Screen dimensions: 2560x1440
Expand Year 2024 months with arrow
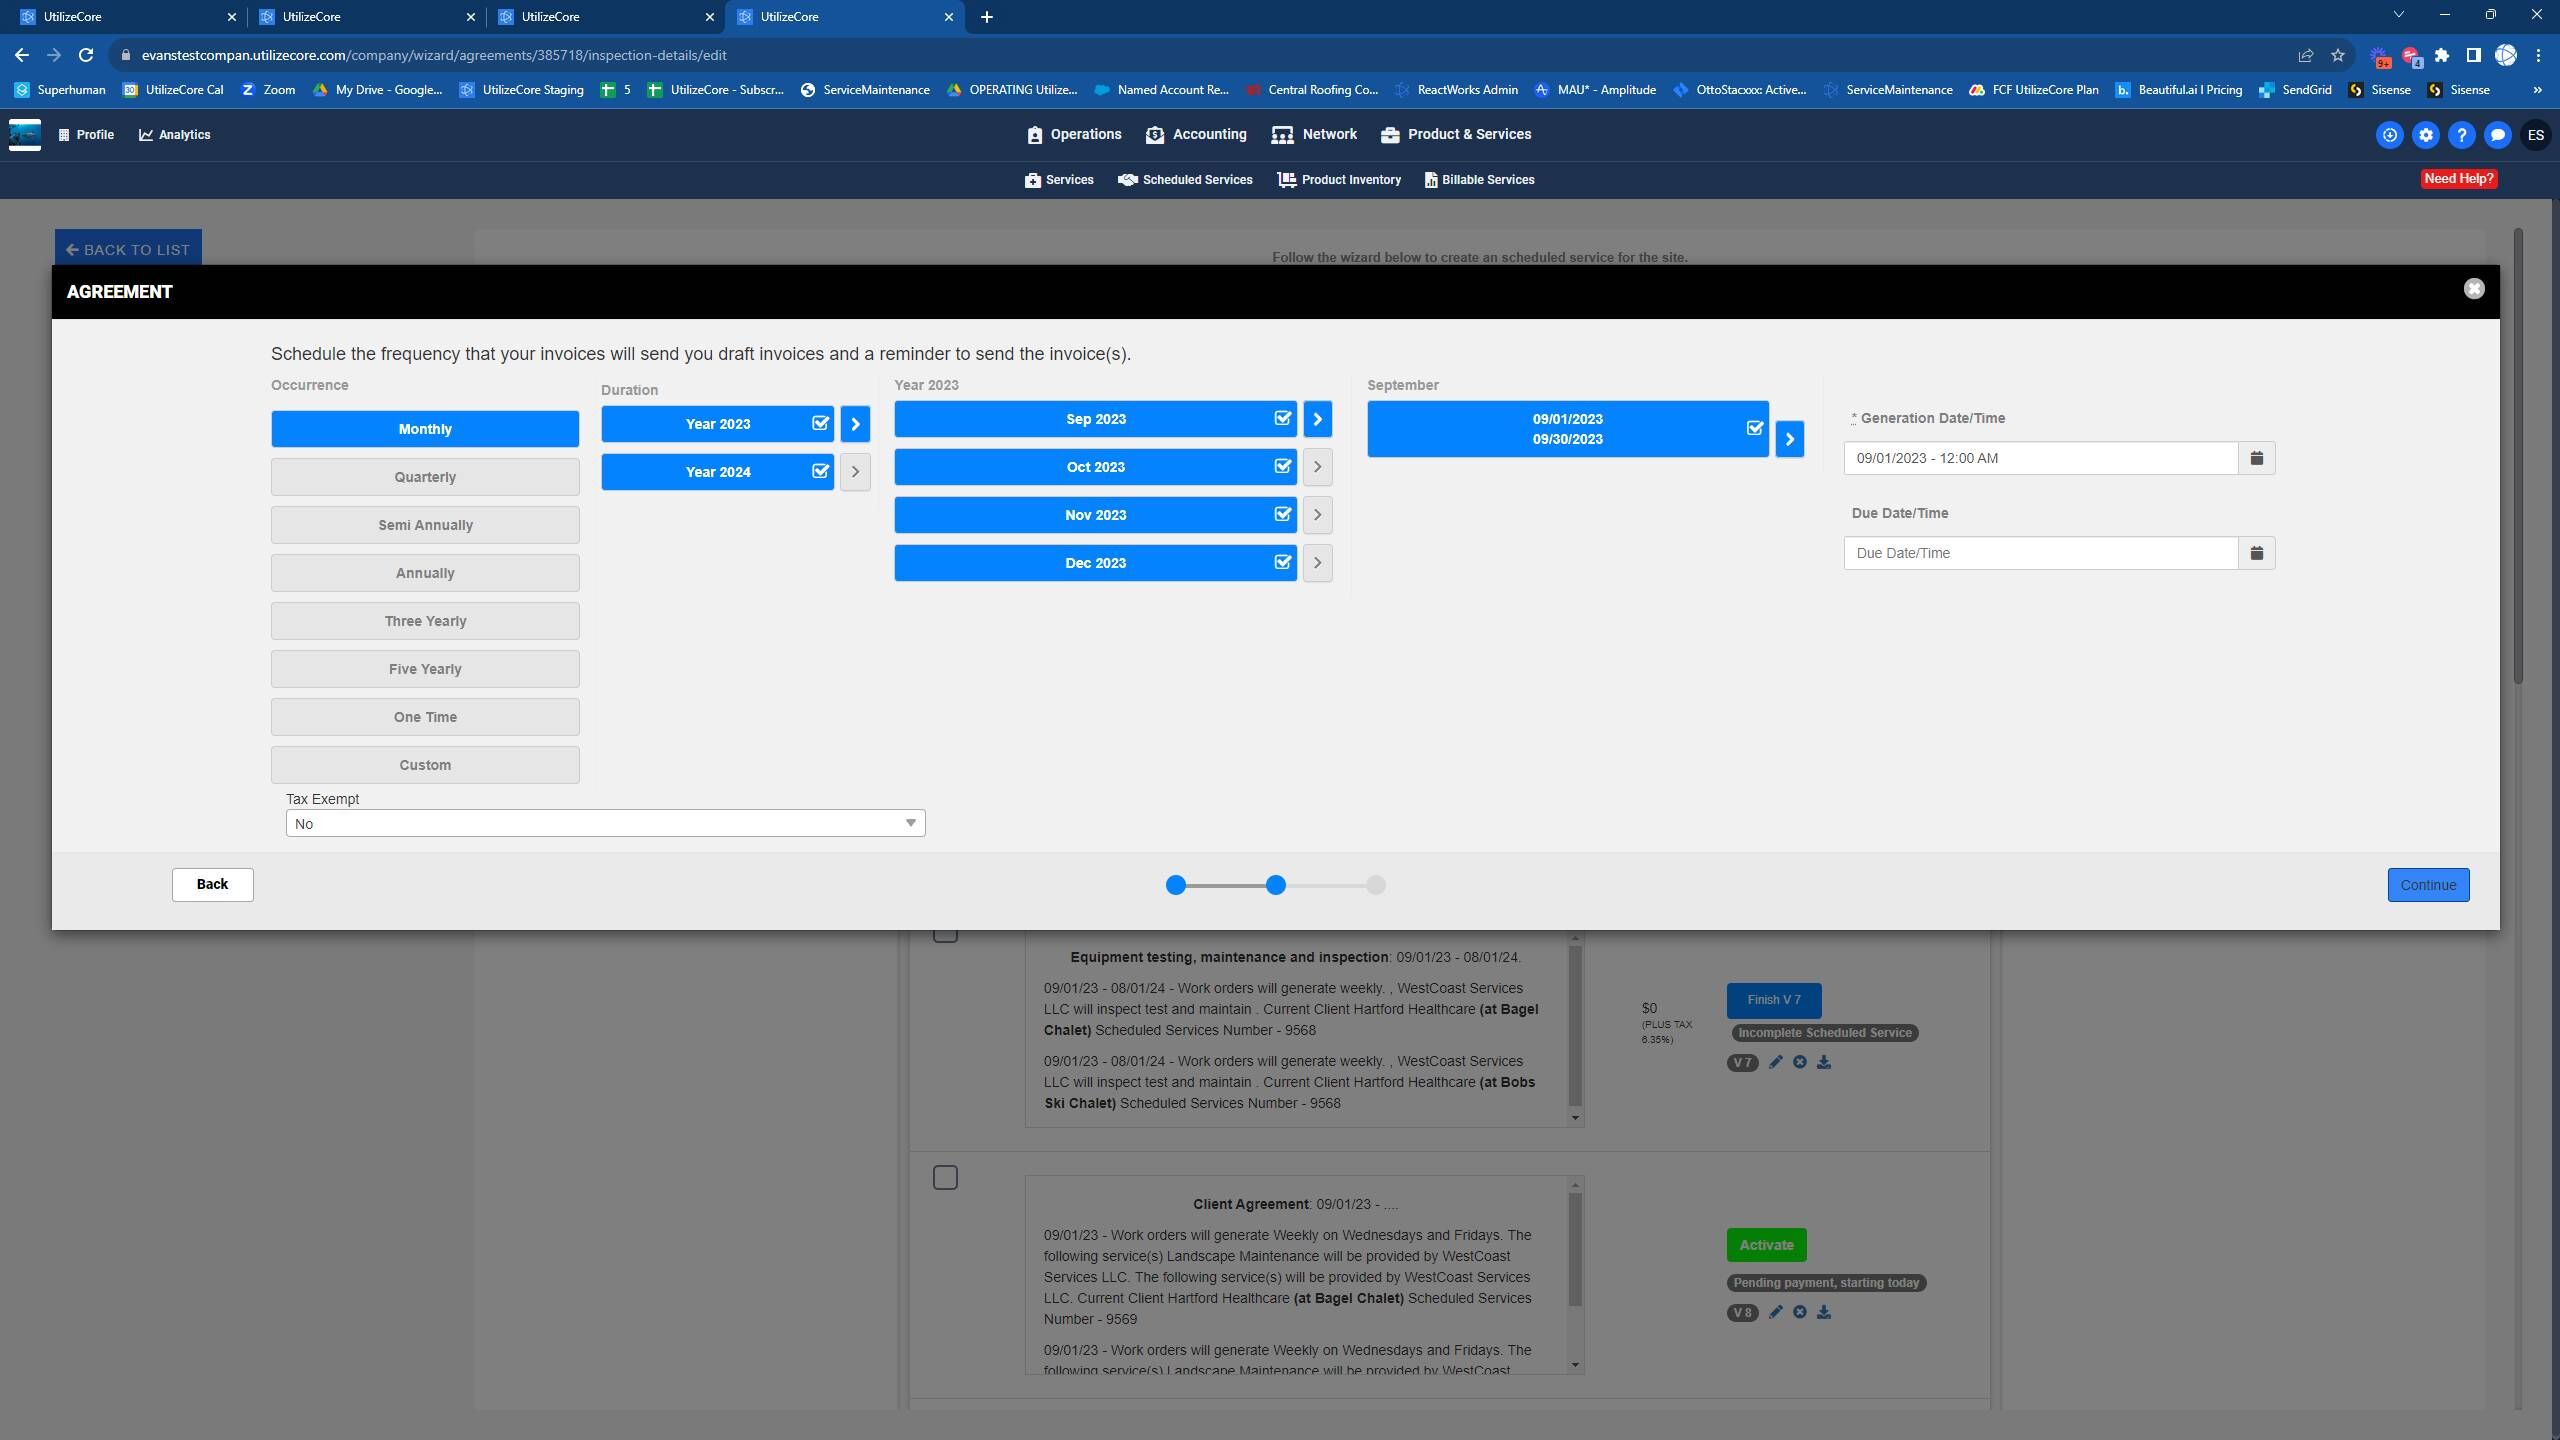click(x=855, y=471)
